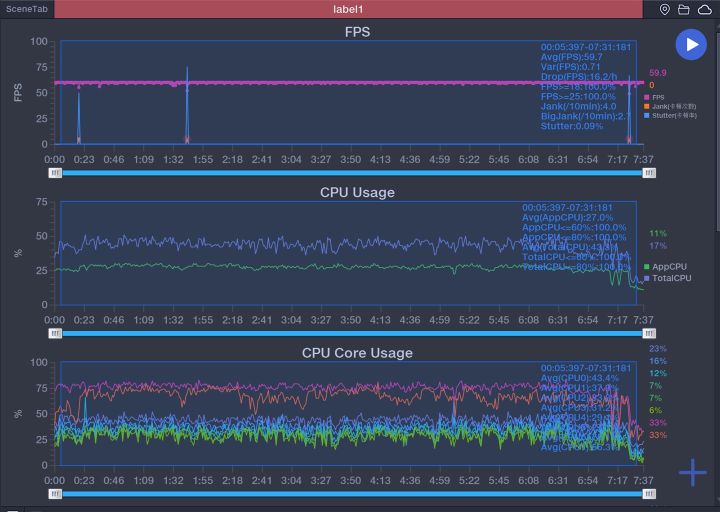The width and height of the screenshot is (720, 512).
Task: Click the FPS chart's right range handle
Action: click(649, 172)
